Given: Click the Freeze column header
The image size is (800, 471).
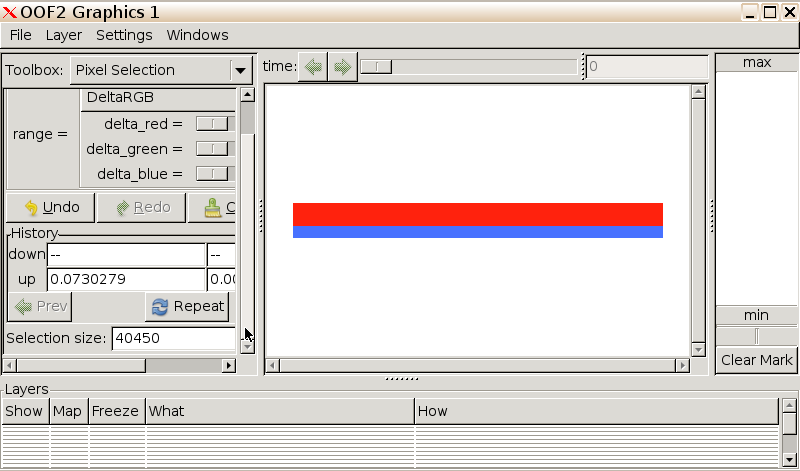Looking at the screenshot, I should (x=117, y=411).
